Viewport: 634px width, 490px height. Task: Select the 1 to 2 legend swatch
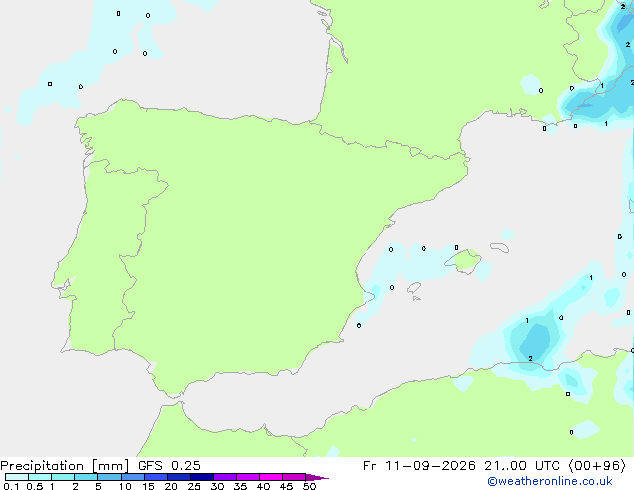63,477
